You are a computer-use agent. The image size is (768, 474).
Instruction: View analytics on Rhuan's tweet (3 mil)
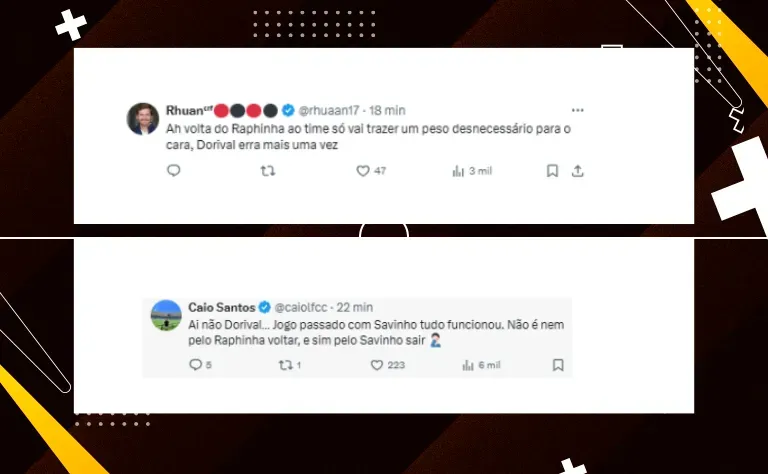[x=472, y=171]
